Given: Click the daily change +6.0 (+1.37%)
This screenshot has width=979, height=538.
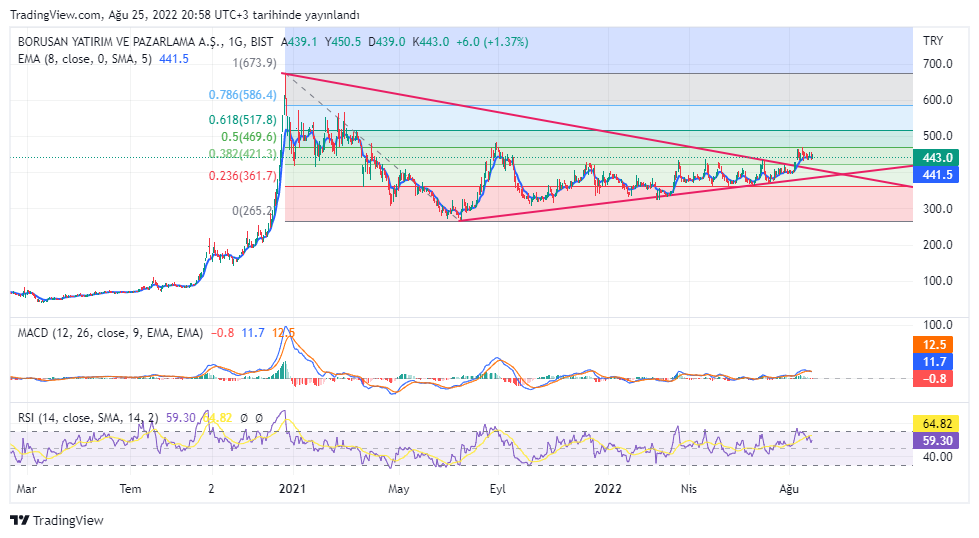Looking at the screenshot, I should (493, 42).
